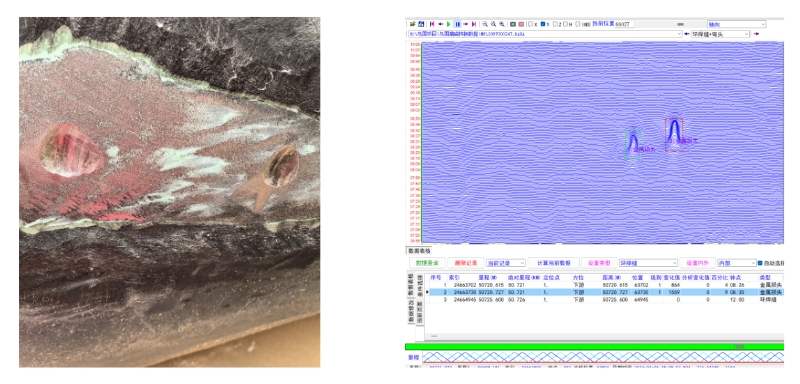Image resolution: width=800 pixels, height=384 pixels.
Task: Click the third magnifier zoom icon
Action: point(502,24)
